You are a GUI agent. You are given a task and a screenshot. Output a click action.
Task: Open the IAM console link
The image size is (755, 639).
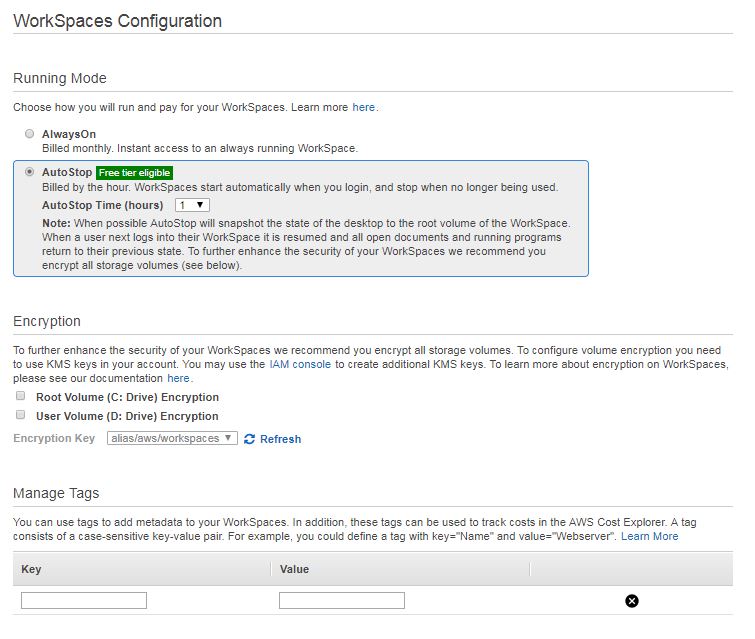[x=300, y=365]
